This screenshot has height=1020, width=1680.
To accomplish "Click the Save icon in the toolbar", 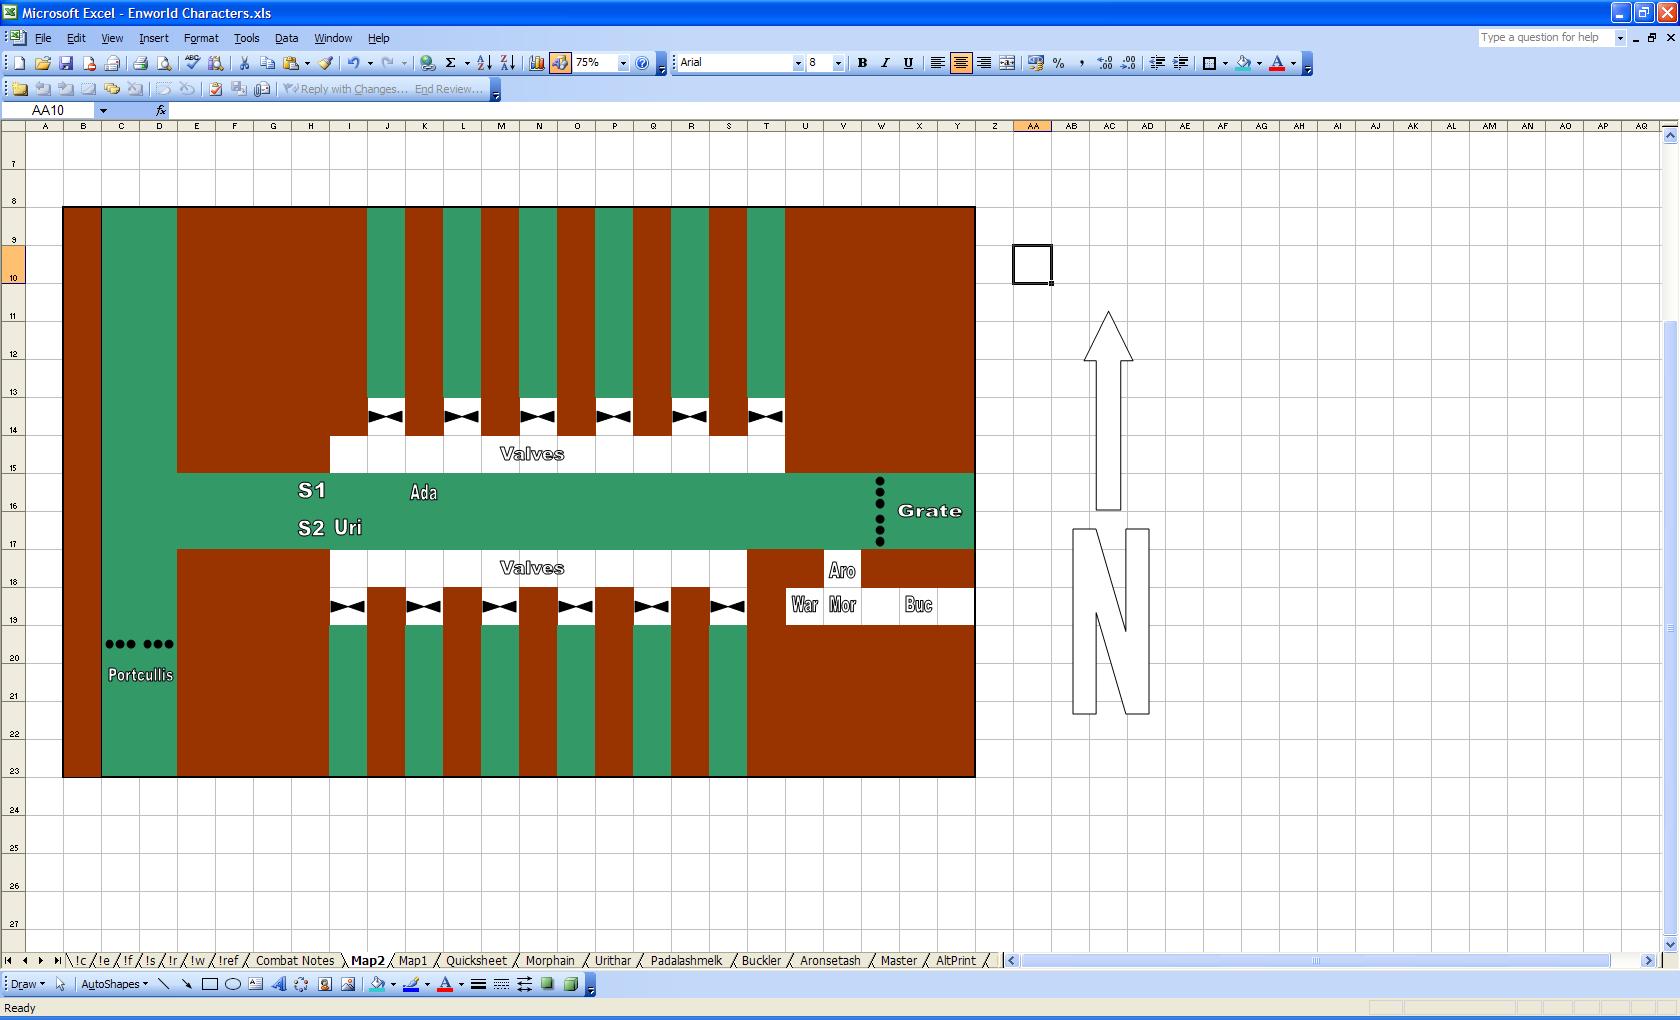I will click(x=66, y=63).
